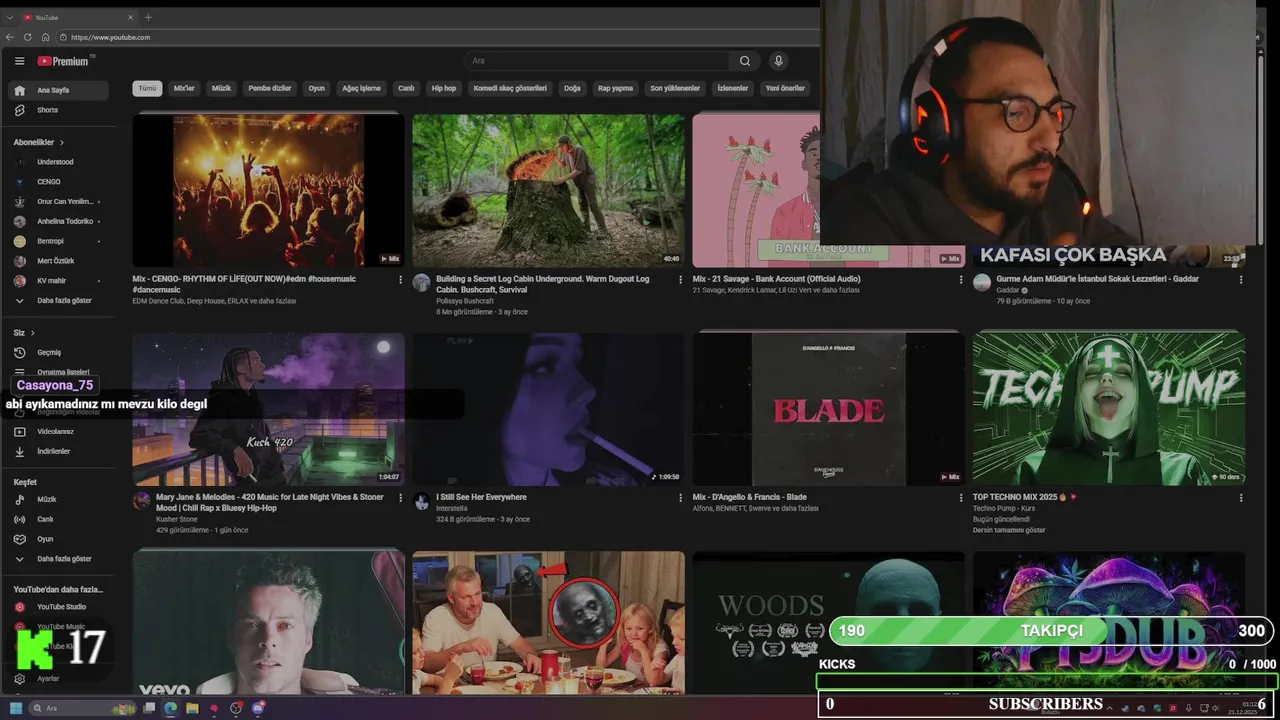This screenshot has width=1280, height=720.
Task: Select Yeni öneriler chip
Action: (x=785, y=88)
